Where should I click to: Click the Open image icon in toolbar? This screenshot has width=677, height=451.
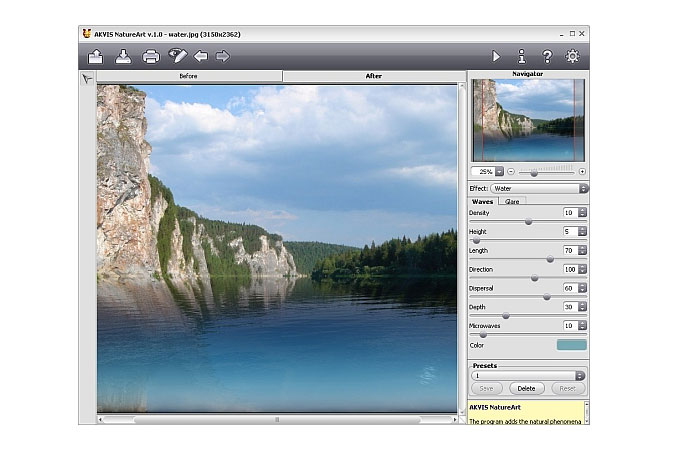click(x=96, y=57)
